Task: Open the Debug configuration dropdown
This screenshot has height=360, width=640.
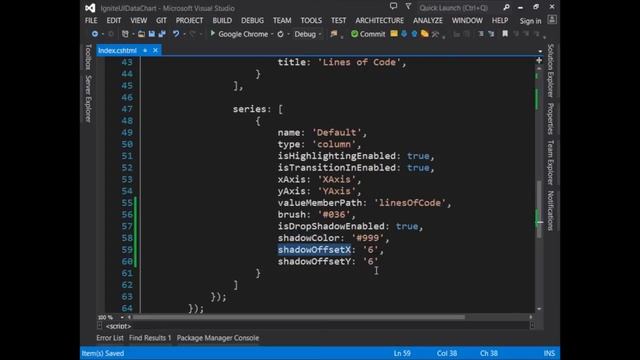Action: (x=320, y=34)
